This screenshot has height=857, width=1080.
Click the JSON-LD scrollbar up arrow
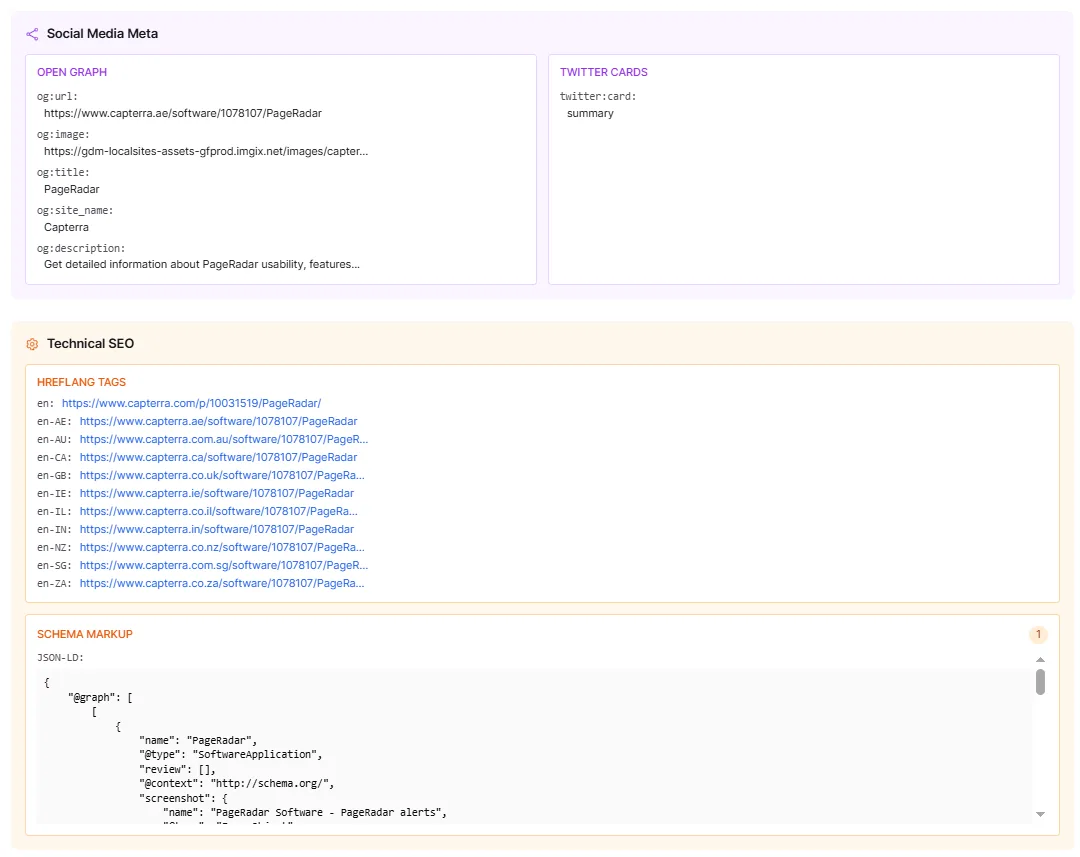1040,659
